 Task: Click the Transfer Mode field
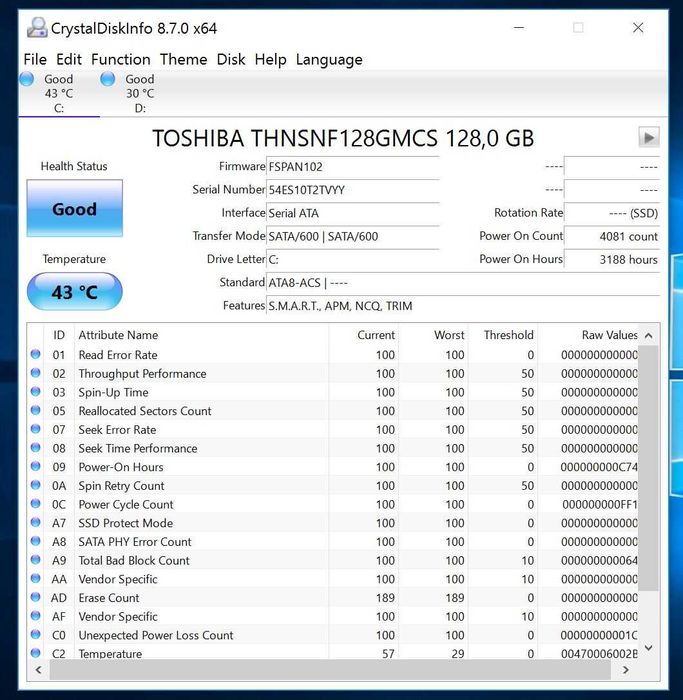[353, 237]
